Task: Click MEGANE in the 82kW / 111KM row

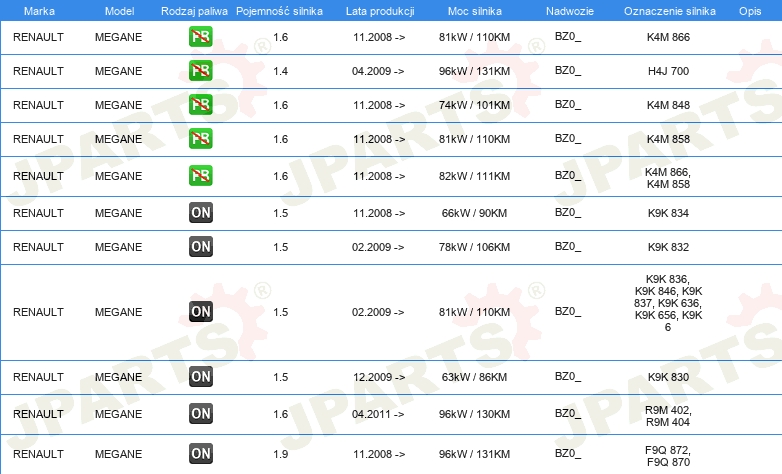Action: pos(119,176)
